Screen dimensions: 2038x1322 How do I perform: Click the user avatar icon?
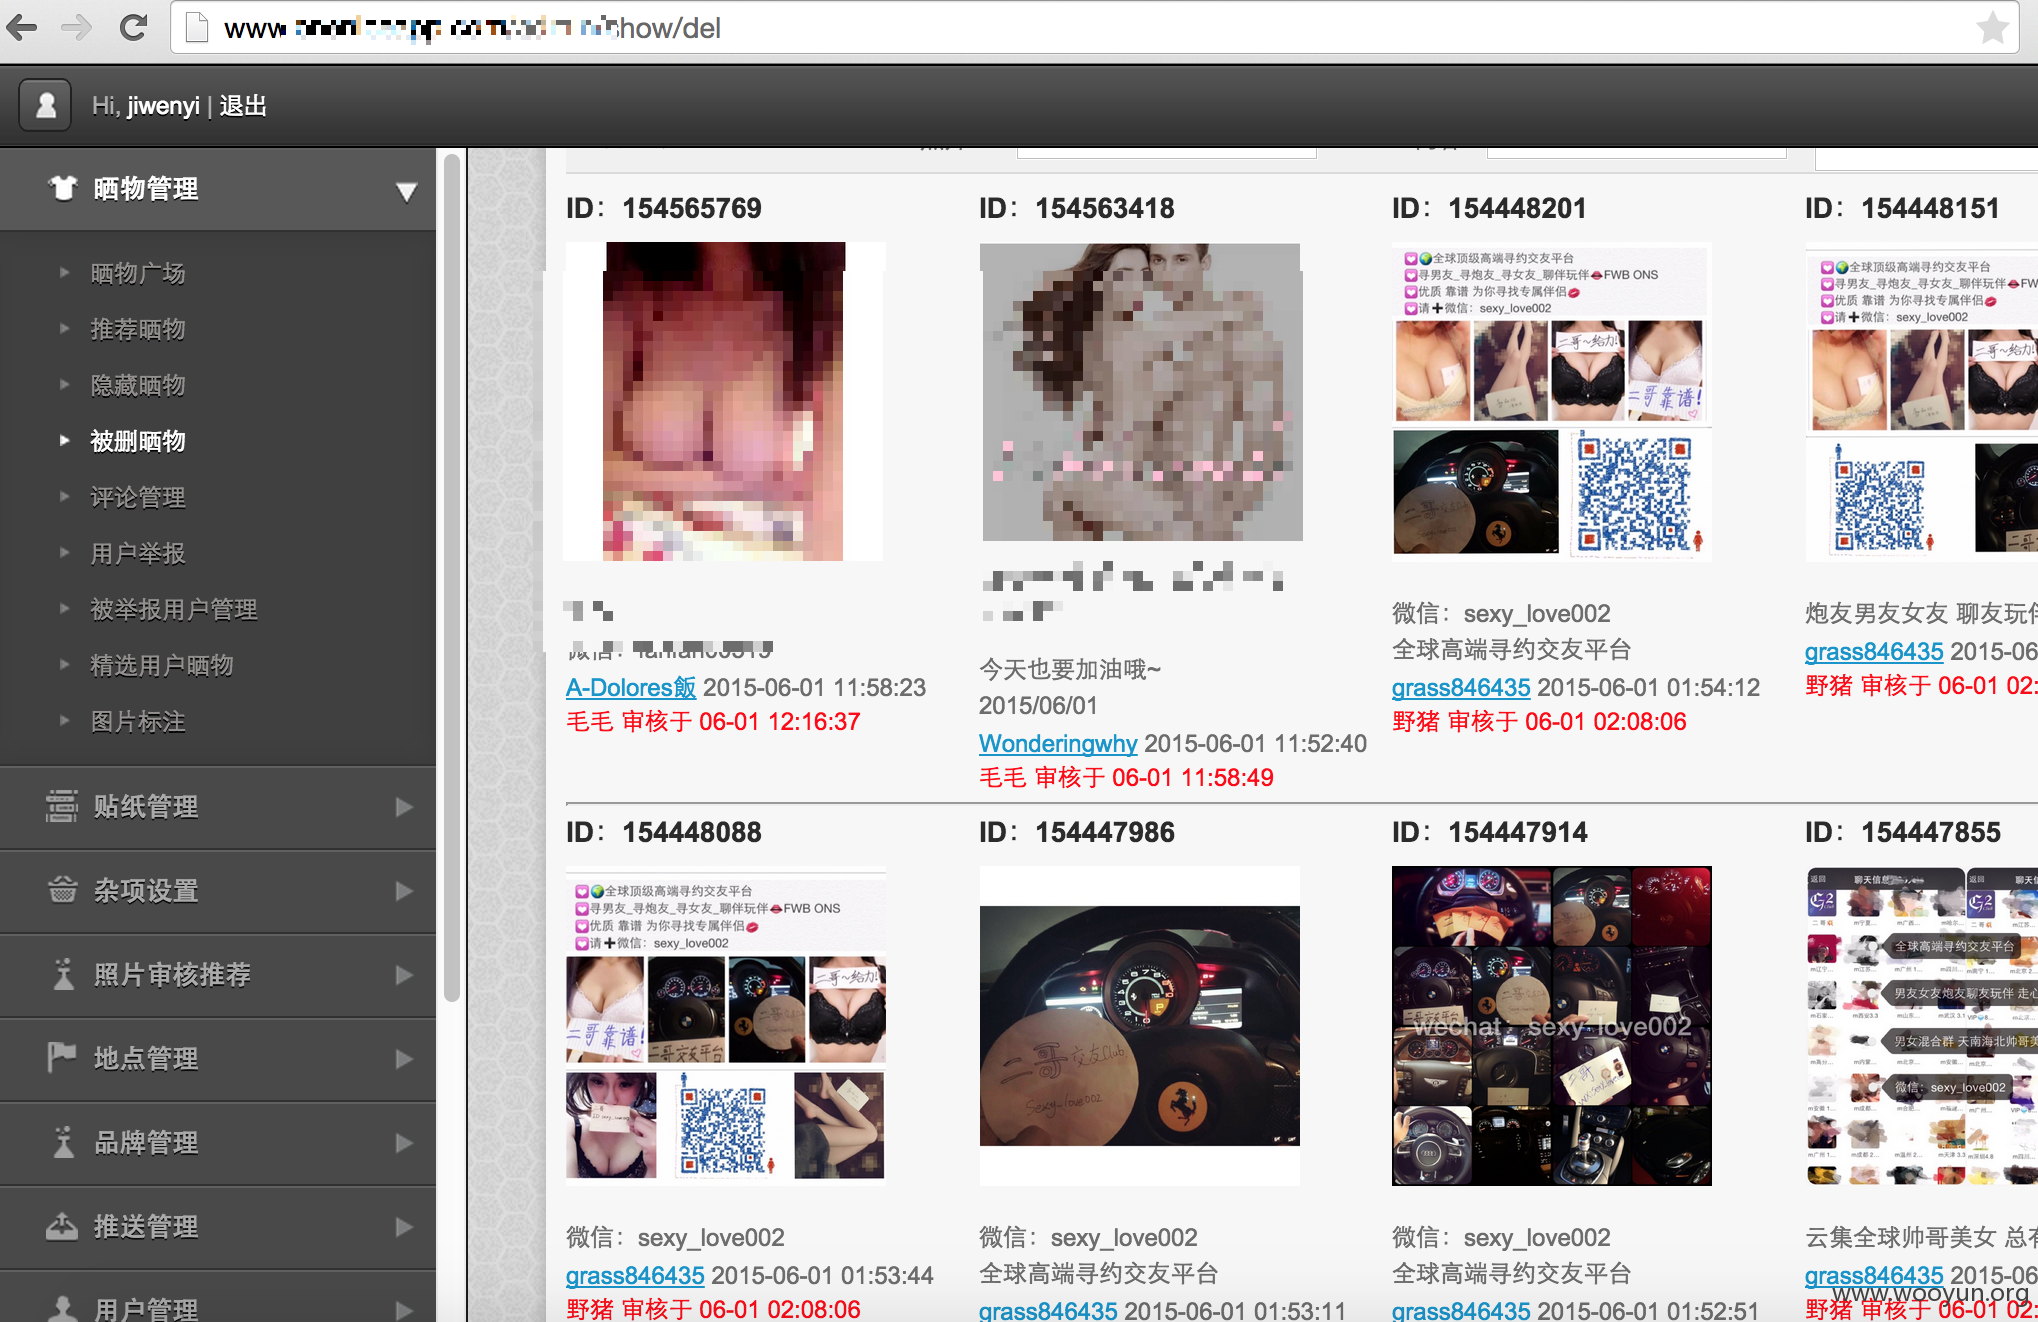[x=45, y=105]
